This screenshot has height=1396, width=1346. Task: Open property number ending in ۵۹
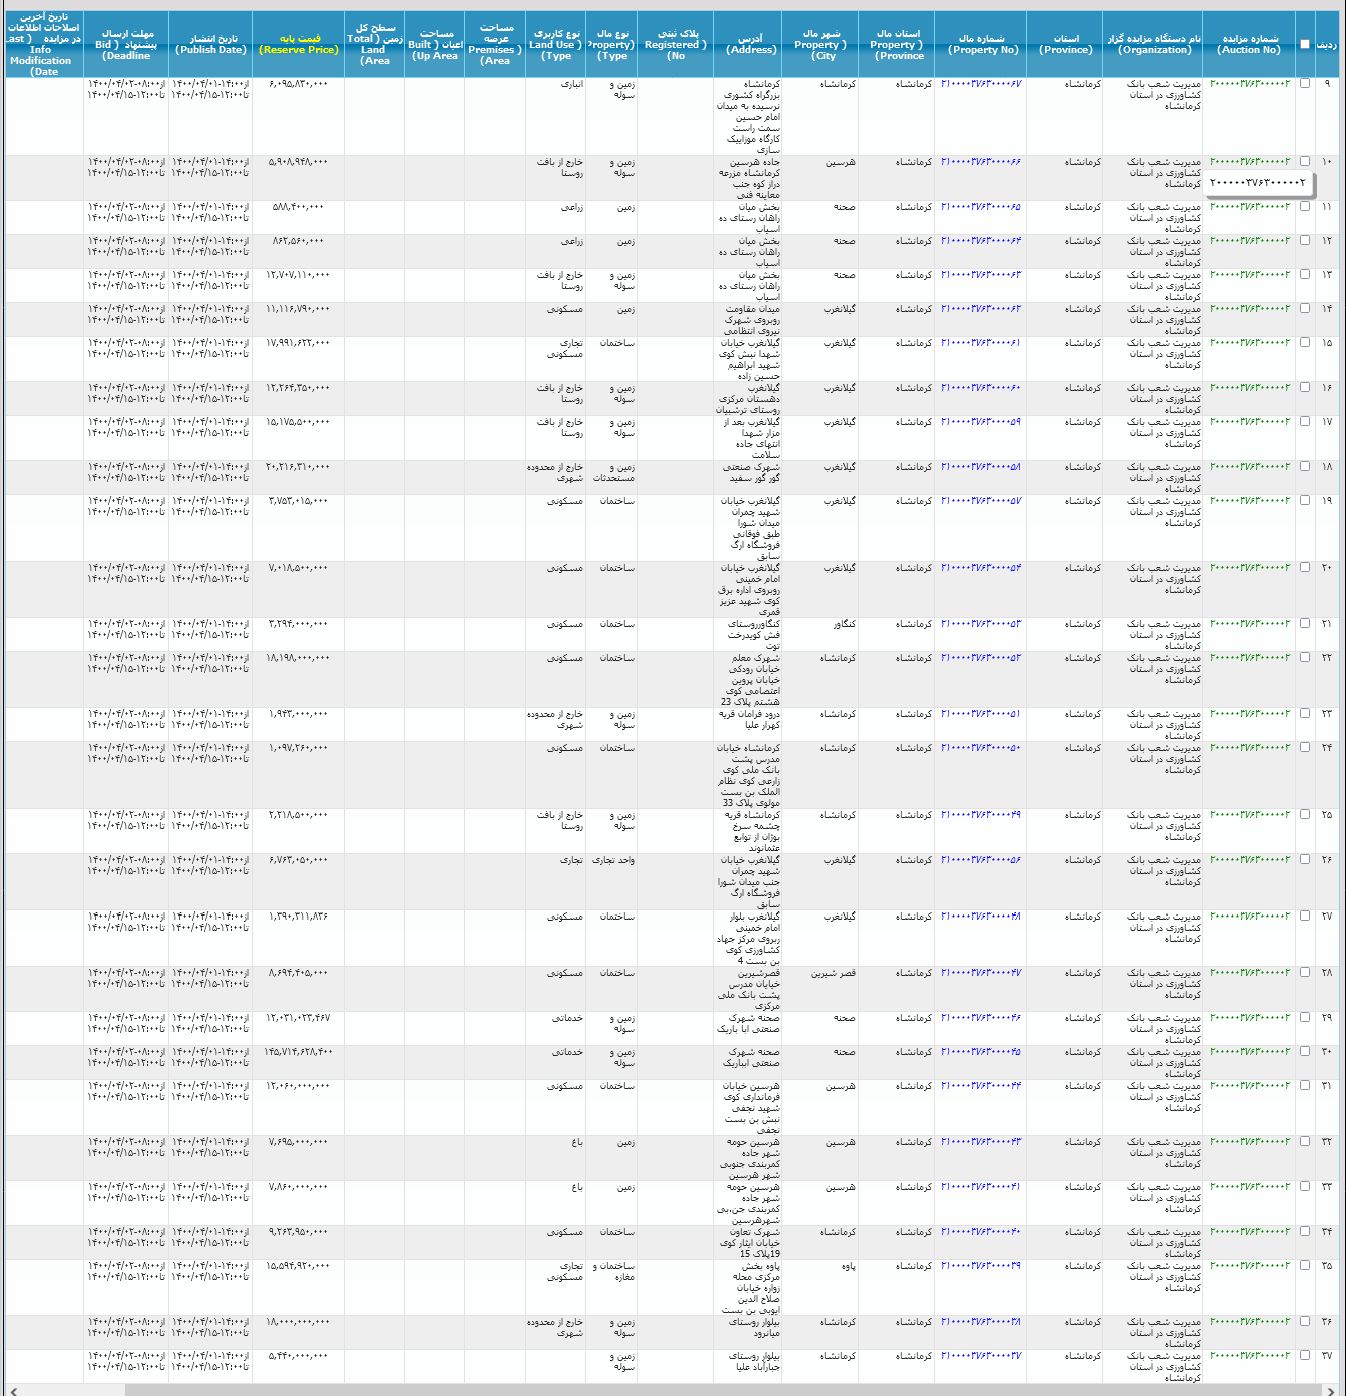981,422
